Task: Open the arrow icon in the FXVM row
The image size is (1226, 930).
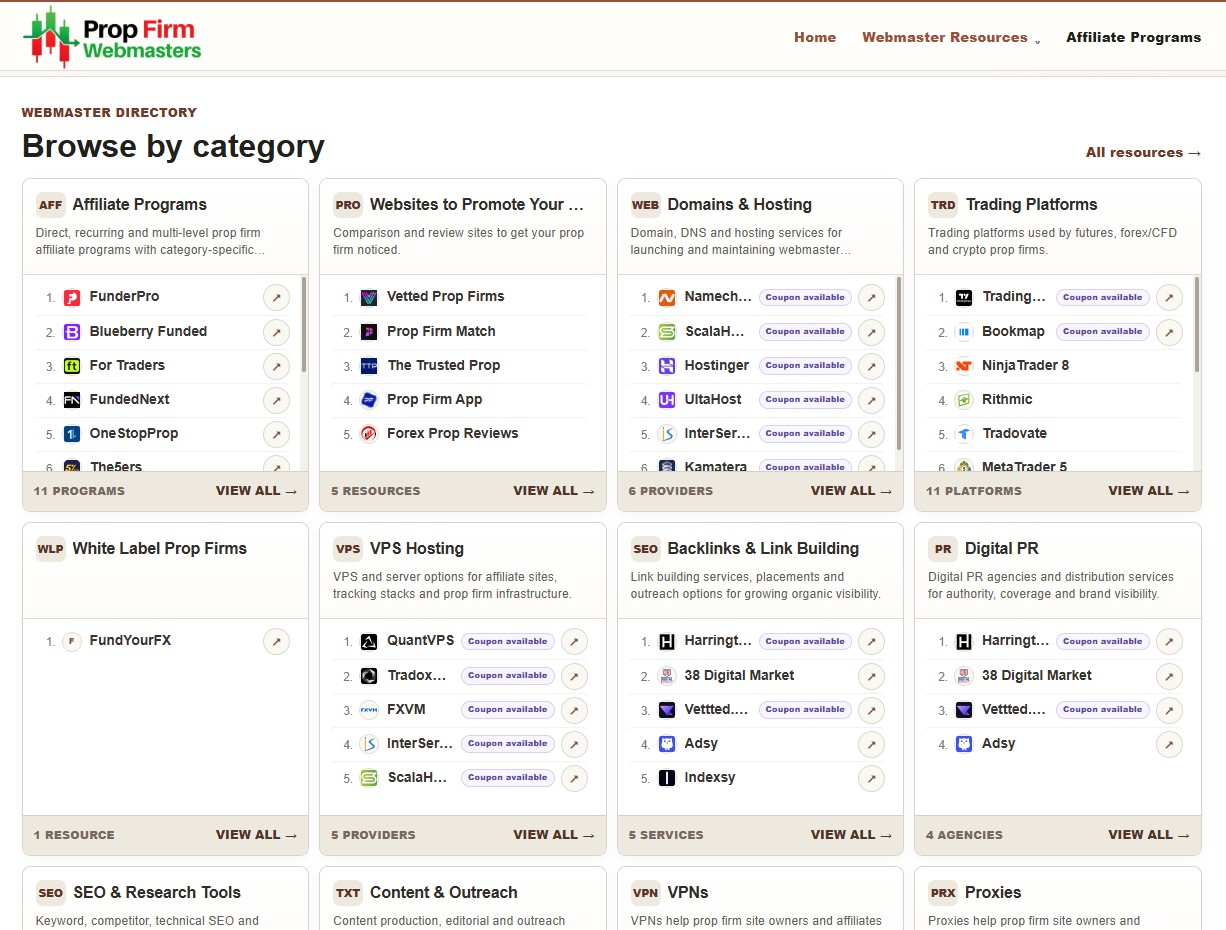Action: [574, 709]
